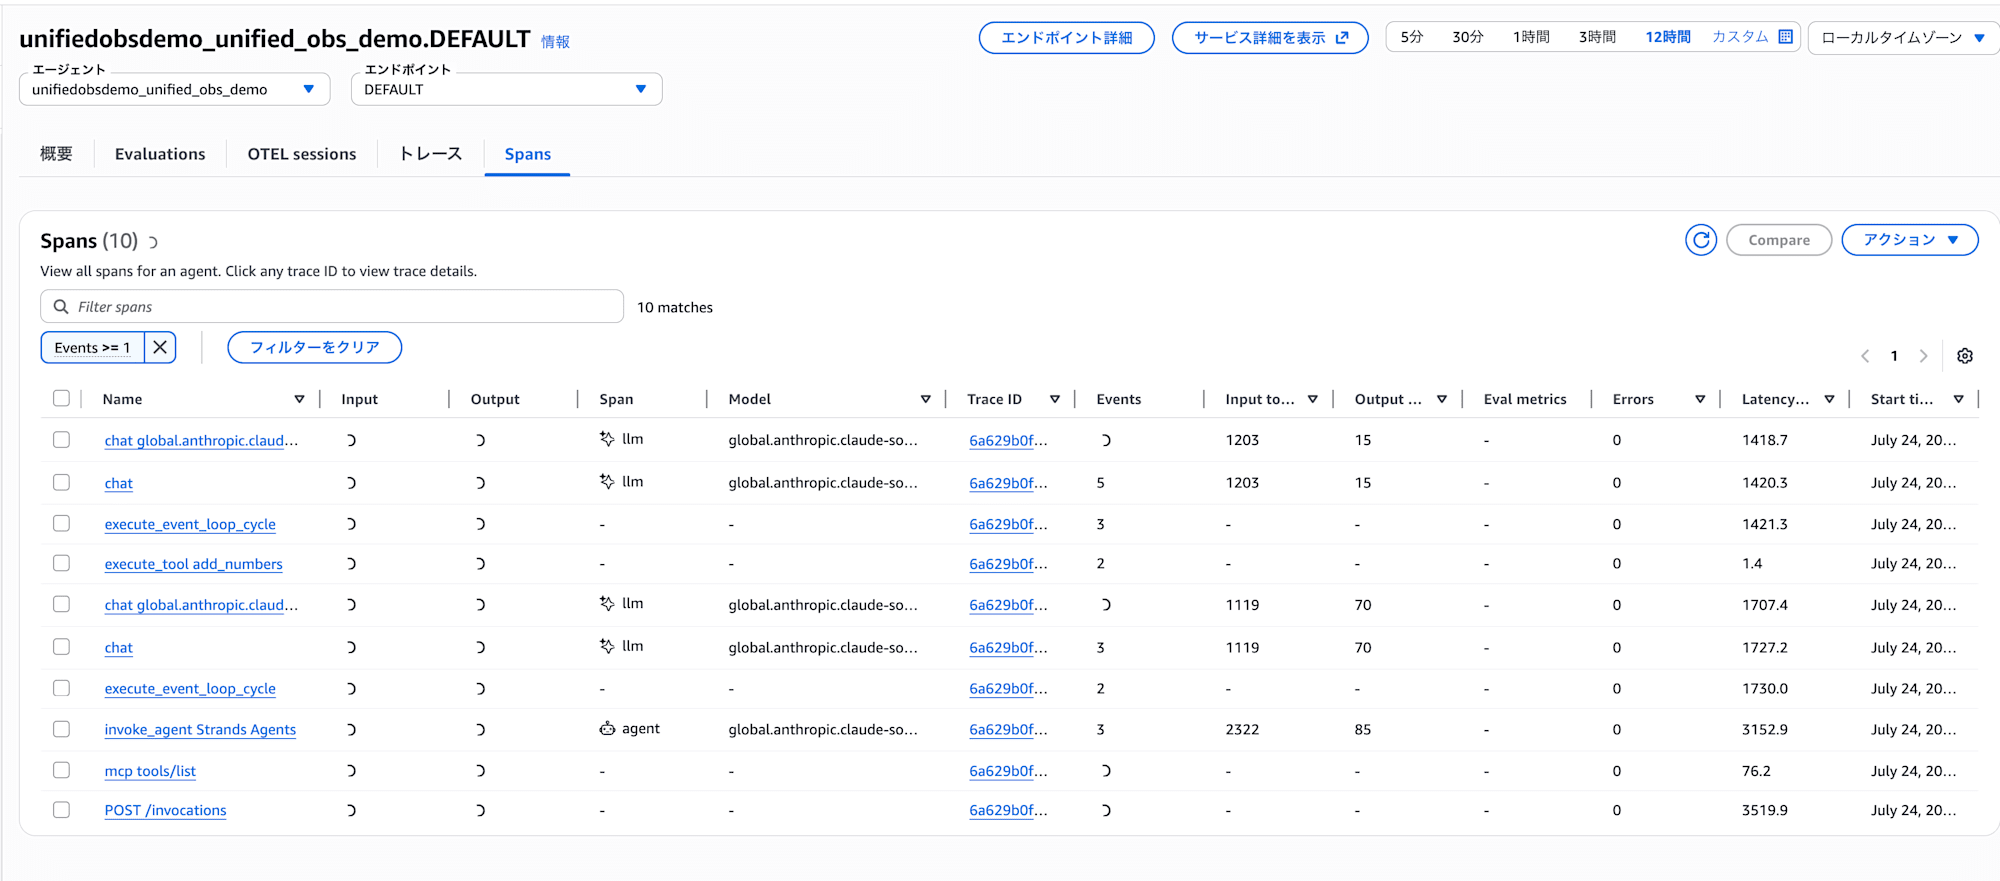Switch to the OTEL sessions tab
Image resolution: width=2000 pixels, height=881 pixels.
point(302,154)
